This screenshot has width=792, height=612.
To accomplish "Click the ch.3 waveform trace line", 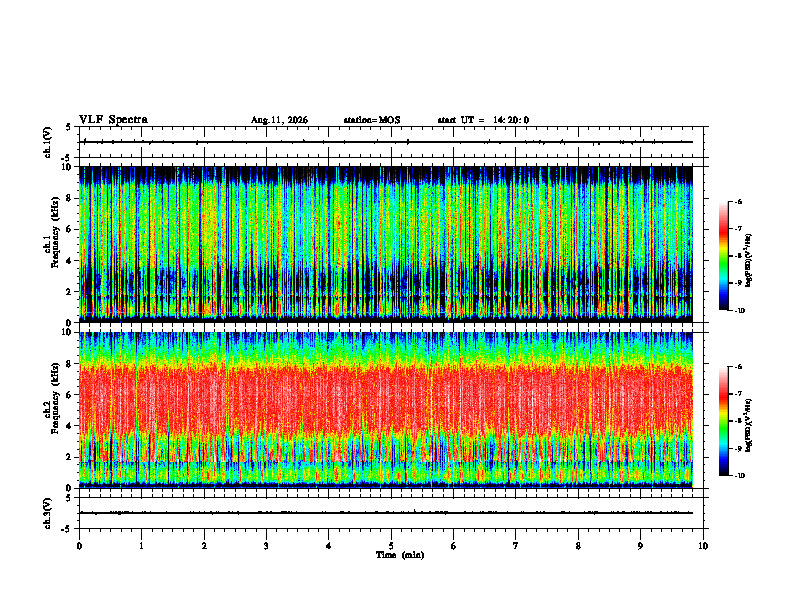I will pyautogui.click(x=386, y=513).
